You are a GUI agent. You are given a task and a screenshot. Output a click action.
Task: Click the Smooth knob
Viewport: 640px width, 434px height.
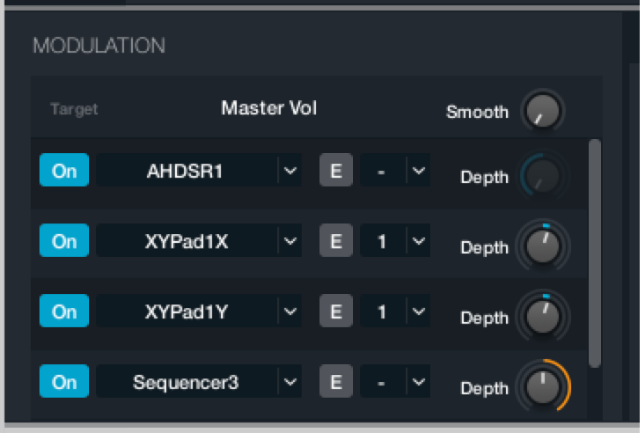(543, 111)
